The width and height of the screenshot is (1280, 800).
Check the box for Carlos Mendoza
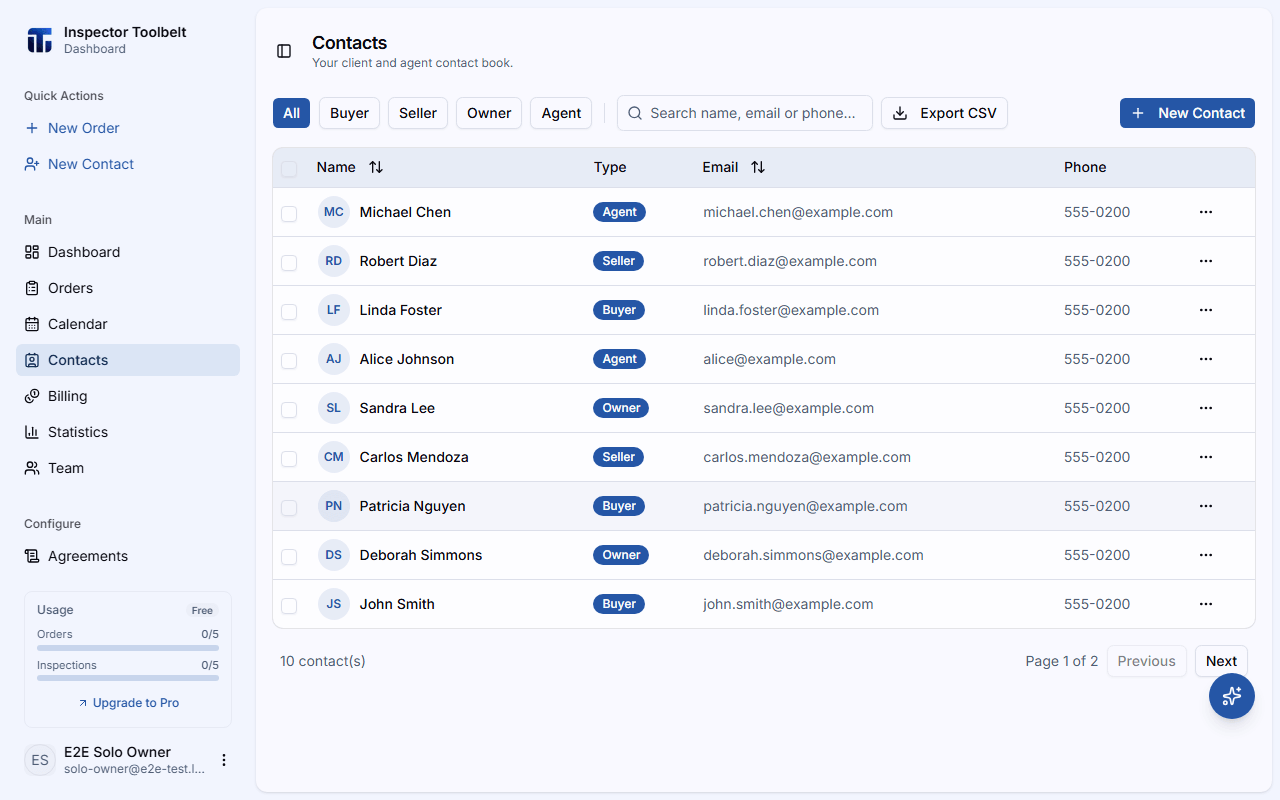coord(289,459)
